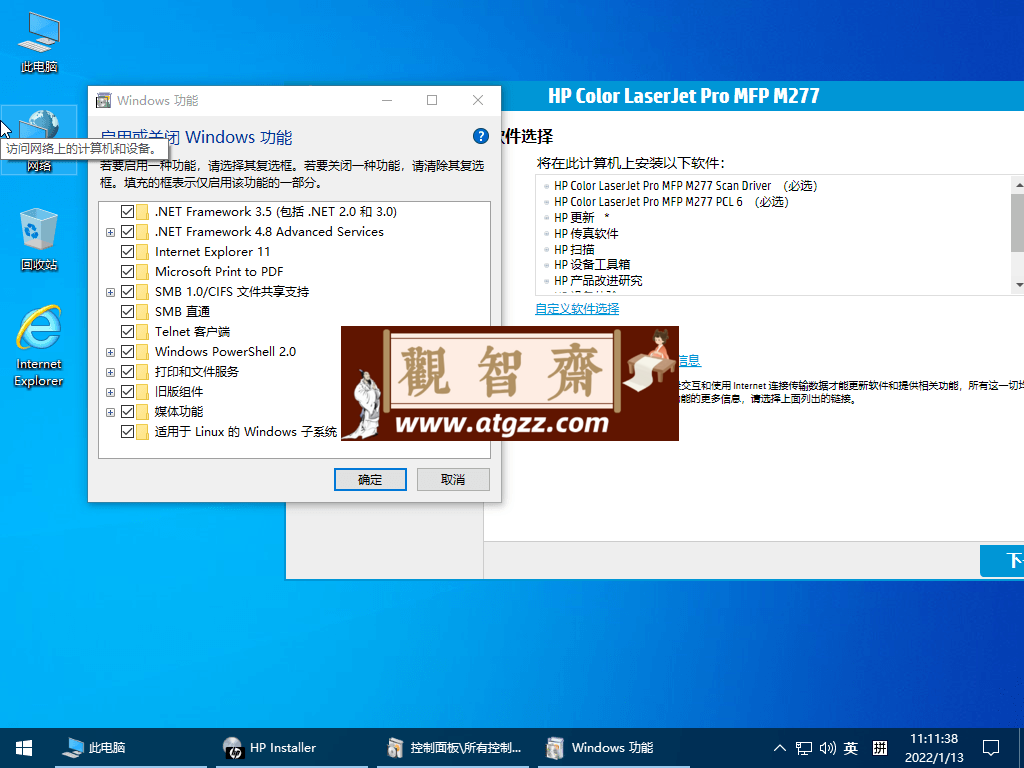
Task: Uncheck Internet Explorer 11 checkbox
Action: coord(127,251)
